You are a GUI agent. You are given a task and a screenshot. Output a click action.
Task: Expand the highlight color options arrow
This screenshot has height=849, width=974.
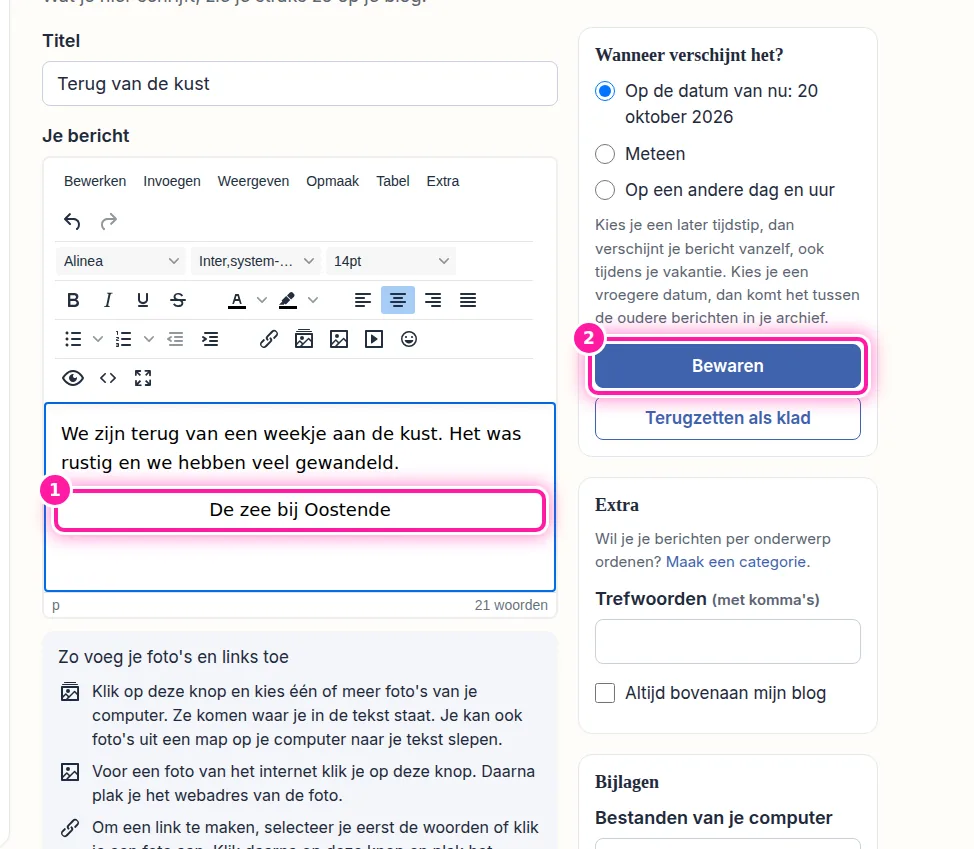tap(313, 301)
